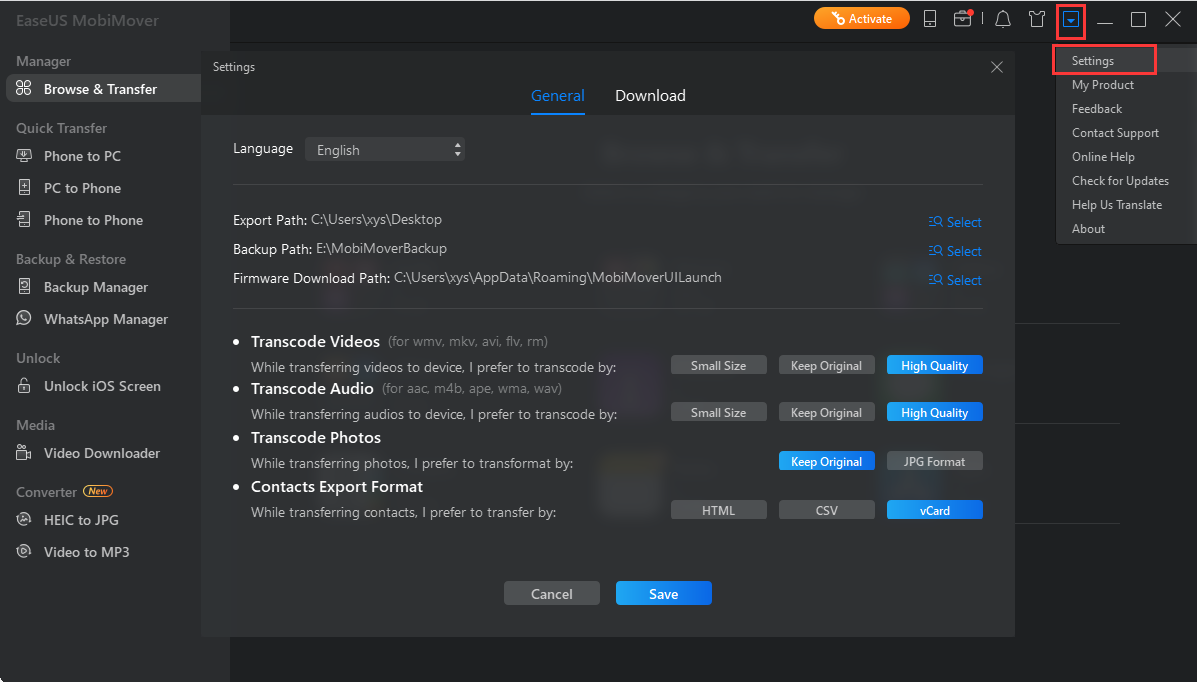Image resolution: width=1197 pixels, height=682 pixels.
Task: Select Unlock iOS Screen in sidebar
Action: [101, 386]
